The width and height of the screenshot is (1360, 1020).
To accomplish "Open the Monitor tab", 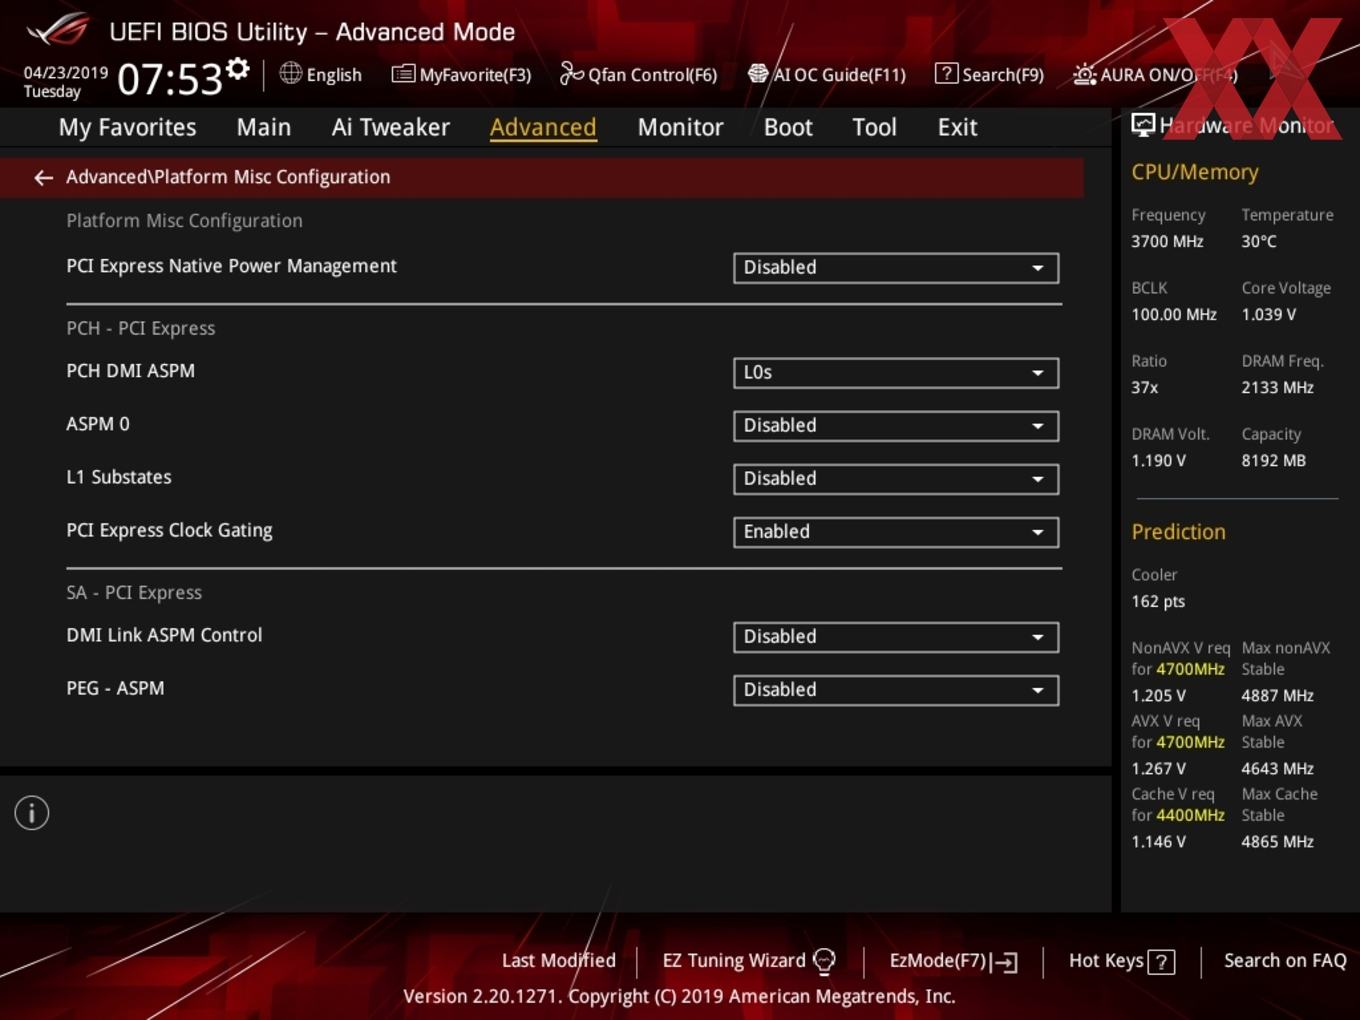I will (x=680, y=127).
